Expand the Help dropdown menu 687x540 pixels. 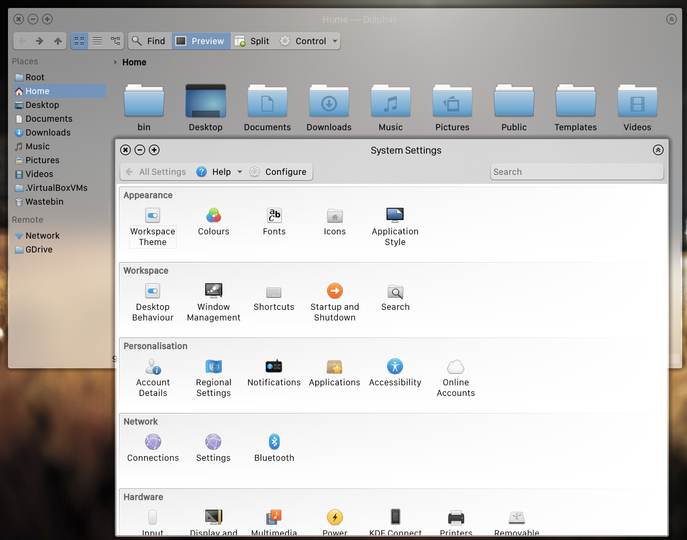coord(240,172)
